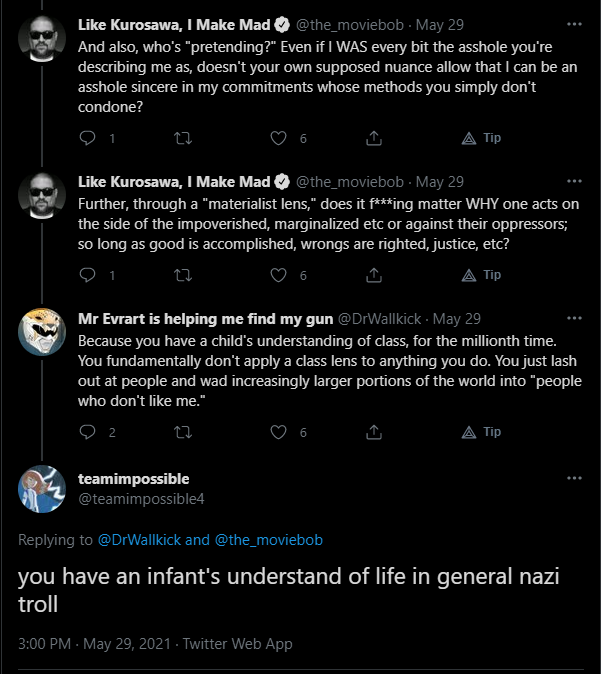
Task: Open the @DrWallkick mention in Replying to
Action: 139,540
